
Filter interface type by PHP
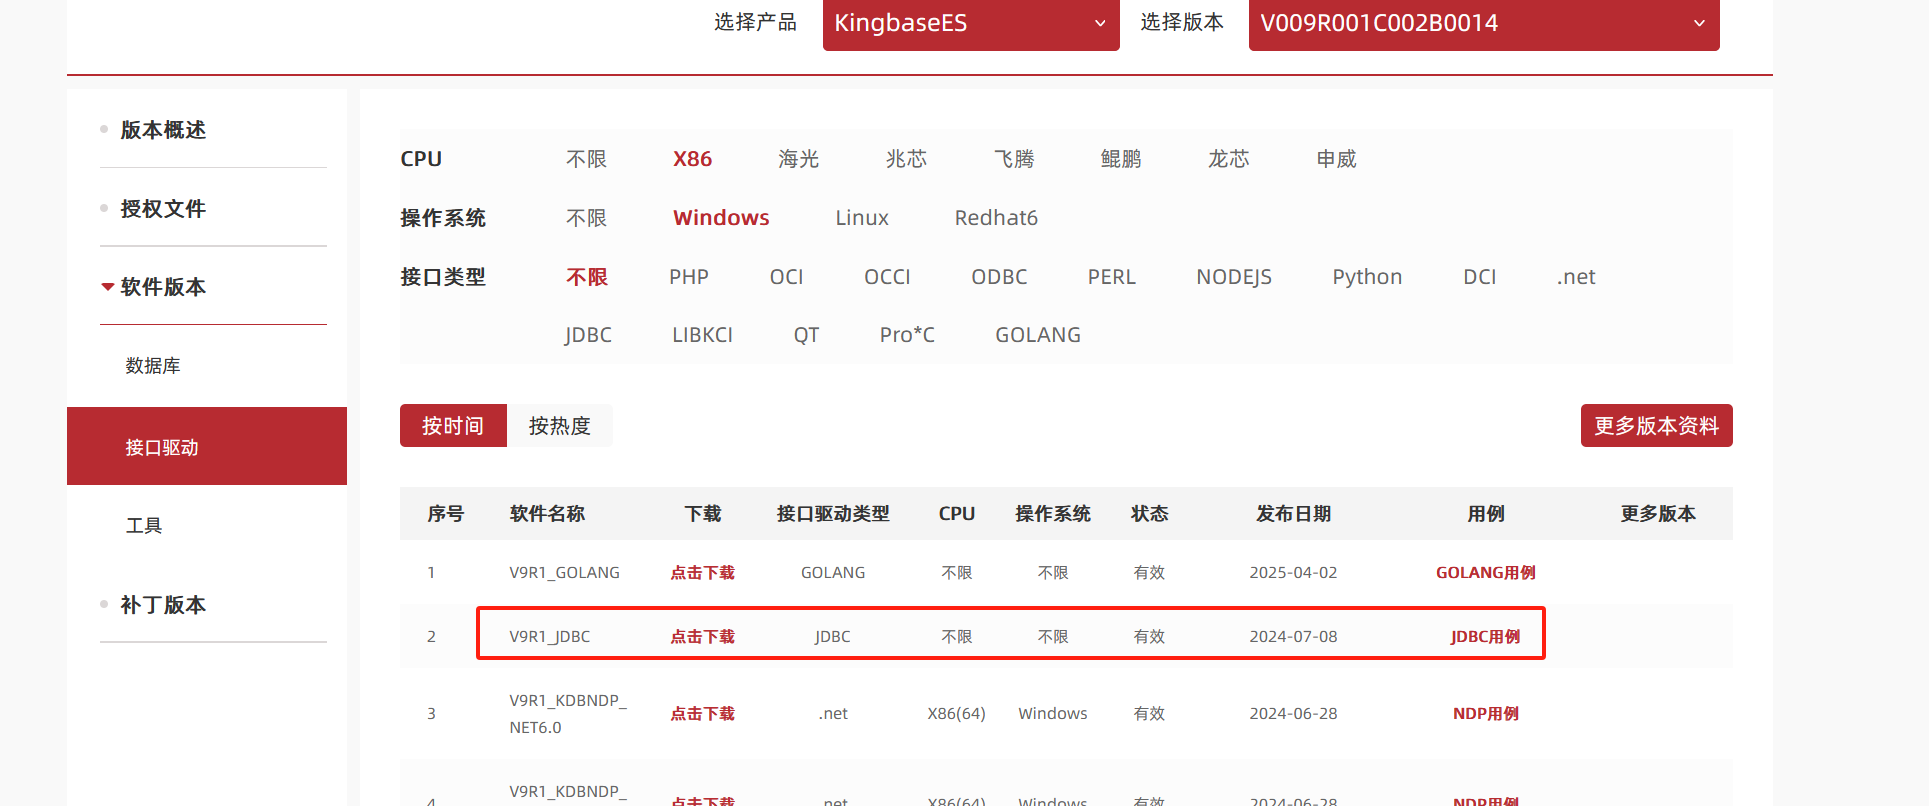point(689,277)
